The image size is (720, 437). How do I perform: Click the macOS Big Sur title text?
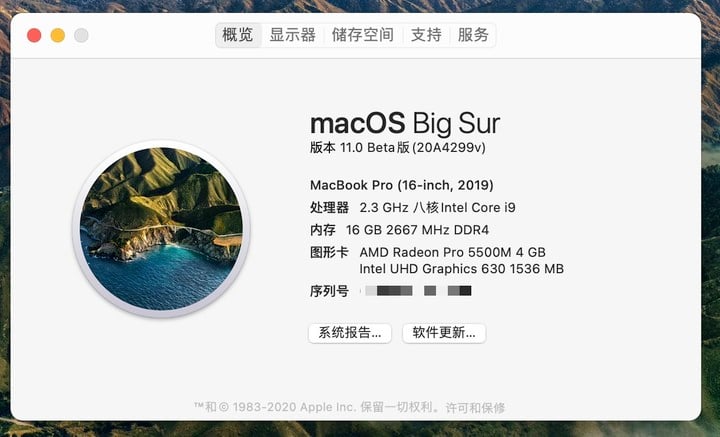click(x=405, y=123)
